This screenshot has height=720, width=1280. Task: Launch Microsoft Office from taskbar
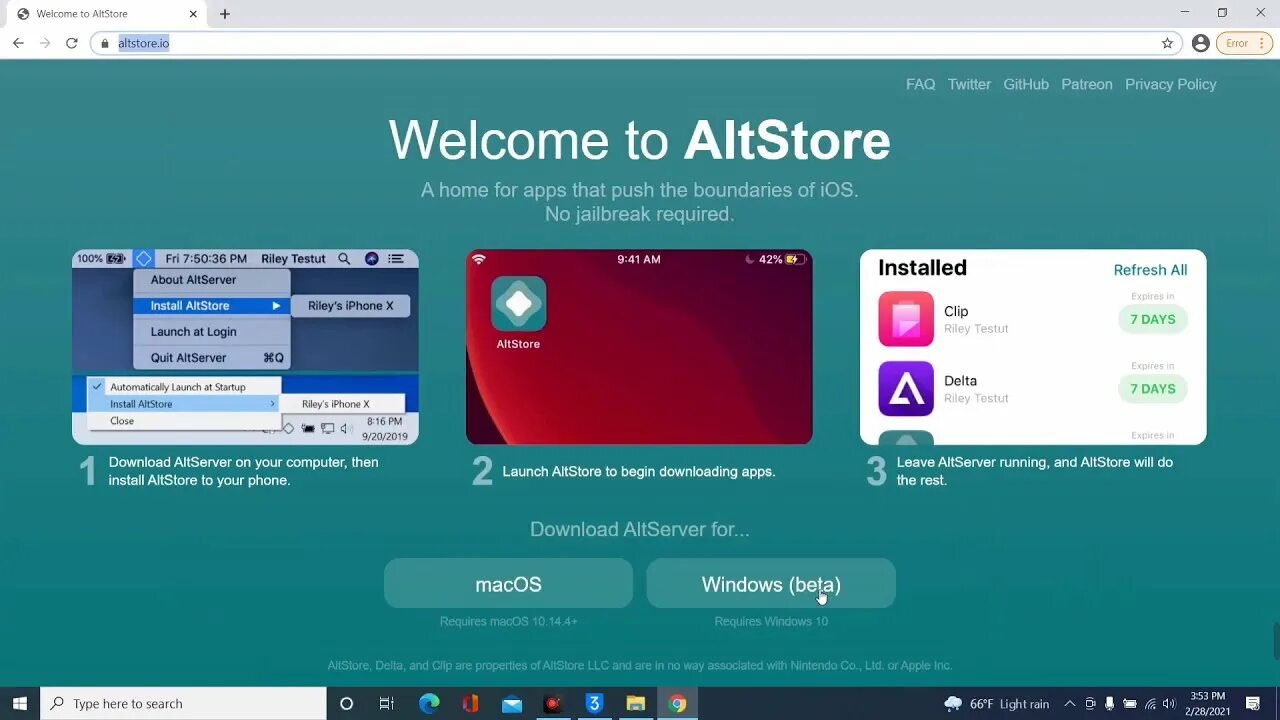470,704
